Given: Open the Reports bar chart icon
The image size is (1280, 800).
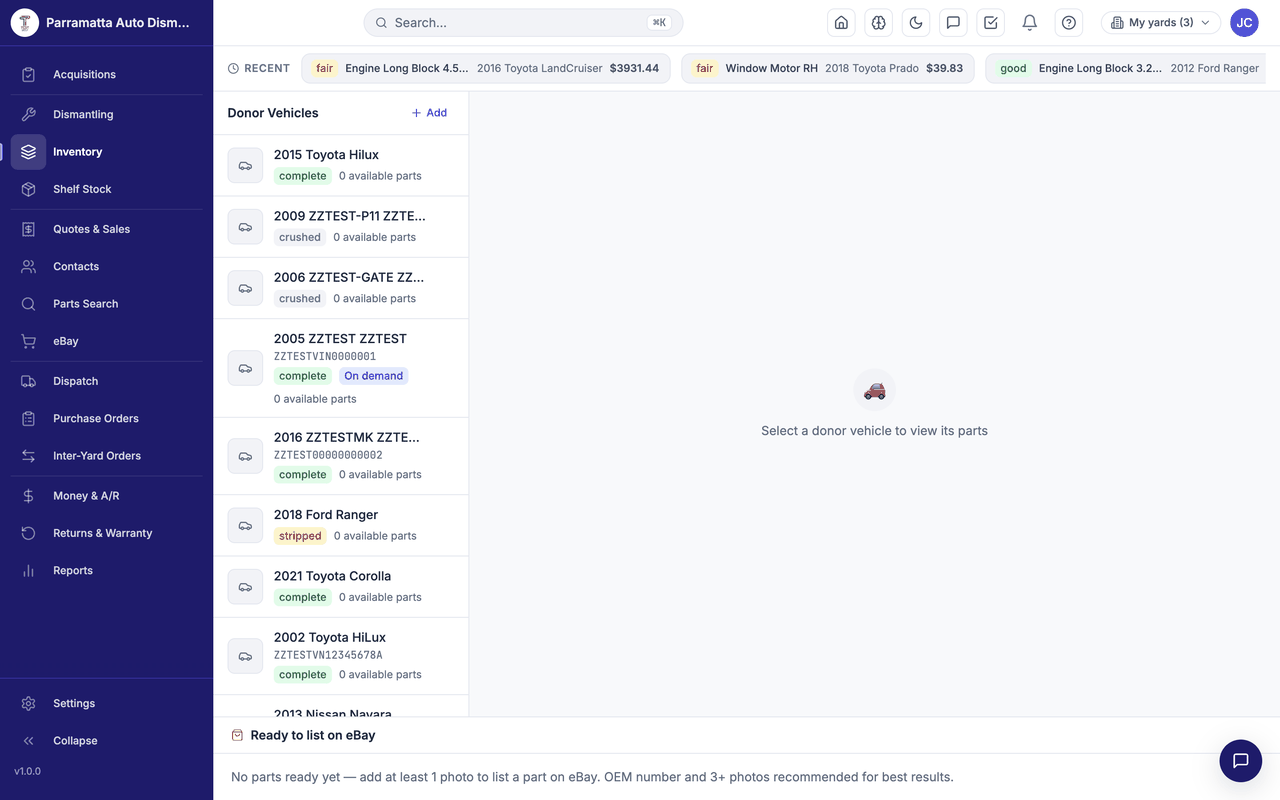Looking at the screenshot, I should (x=28, y=571).
